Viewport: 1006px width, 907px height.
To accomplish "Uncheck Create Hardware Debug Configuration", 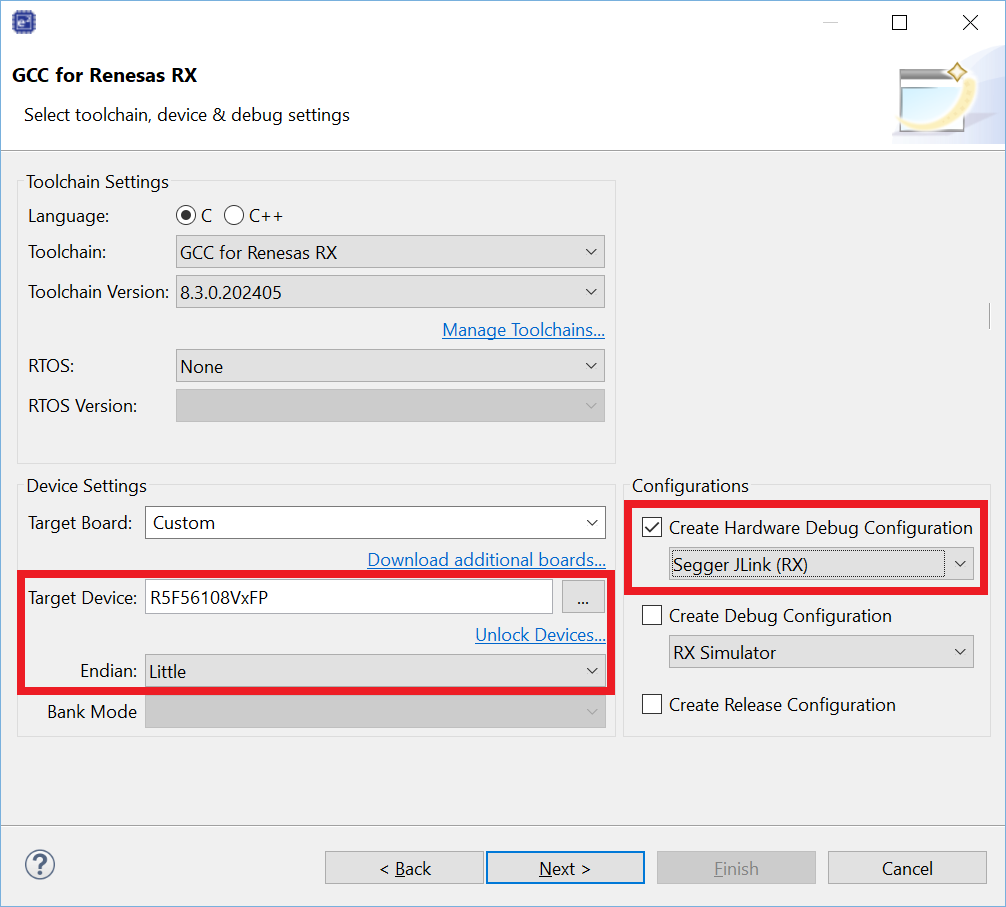I will [x=652, y=527].
